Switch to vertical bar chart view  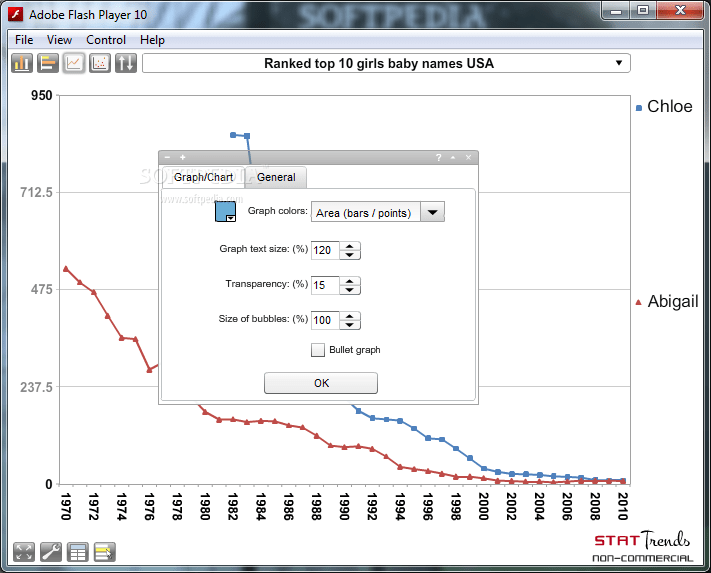[22, 63]
